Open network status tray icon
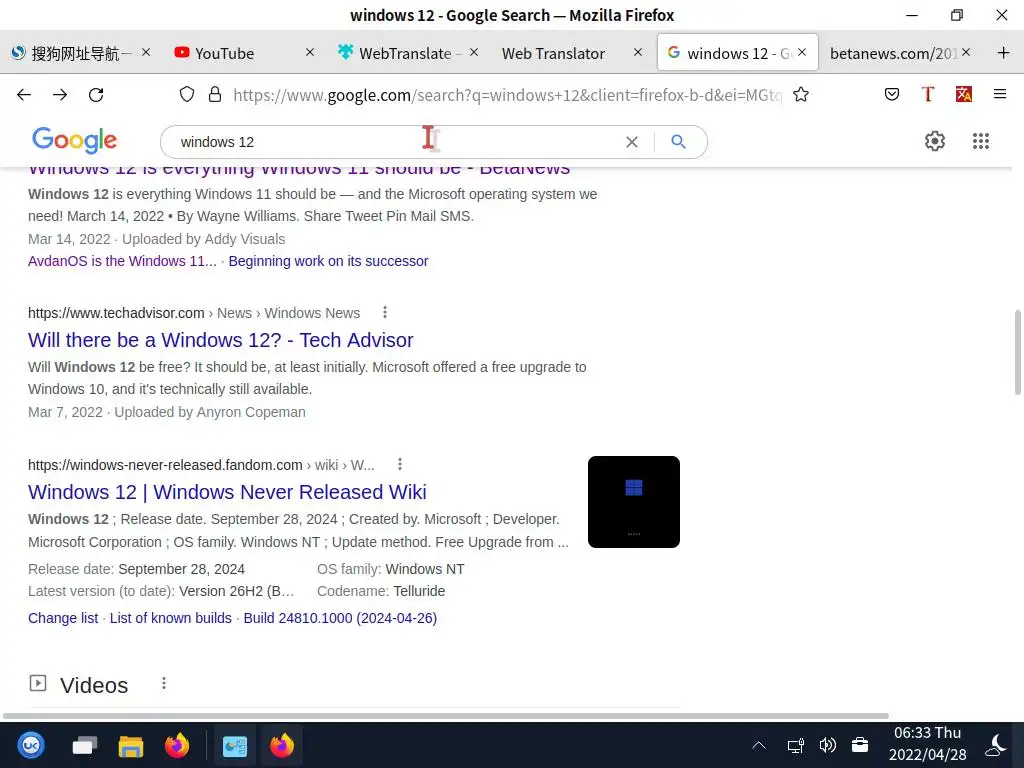1024x768 pixels. coord(795,745)
